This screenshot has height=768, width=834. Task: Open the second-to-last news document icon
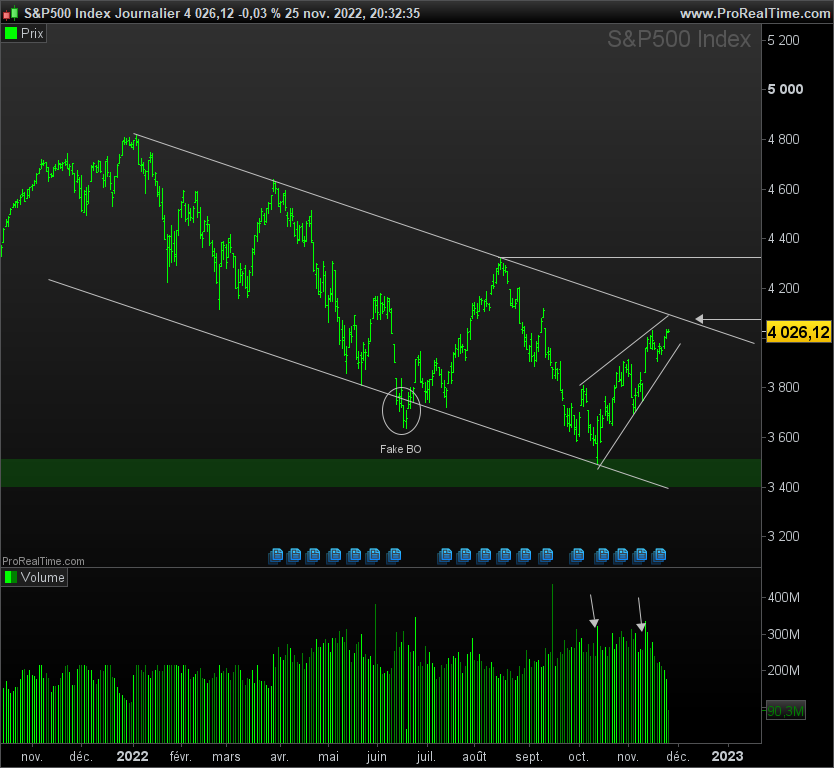[640, 556]
